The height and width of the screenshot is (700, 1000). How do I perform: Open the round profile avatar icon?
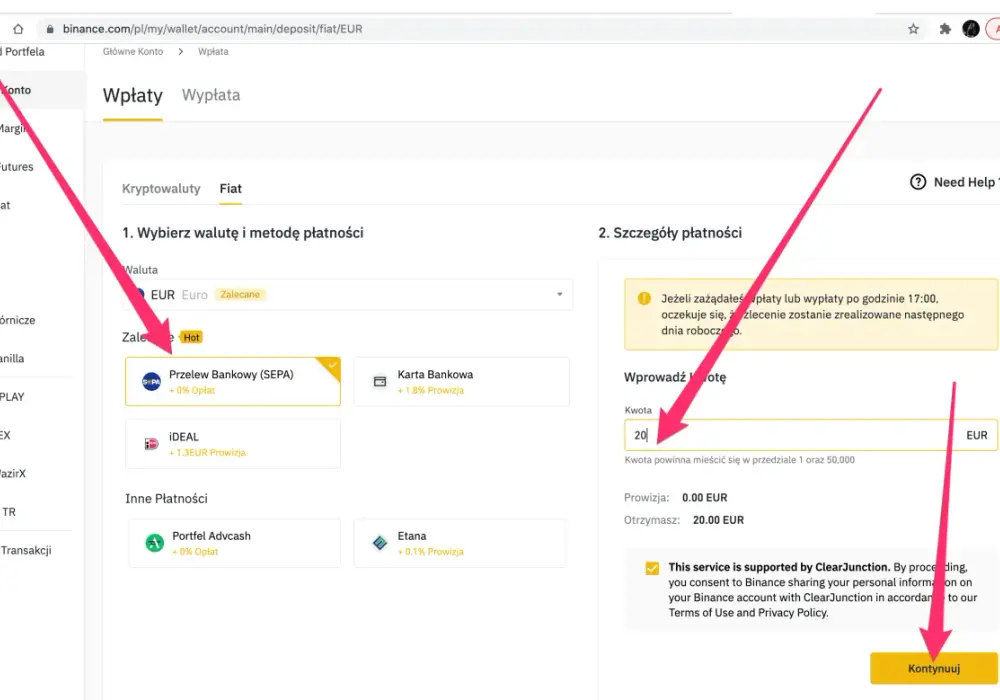coord(971,29)
